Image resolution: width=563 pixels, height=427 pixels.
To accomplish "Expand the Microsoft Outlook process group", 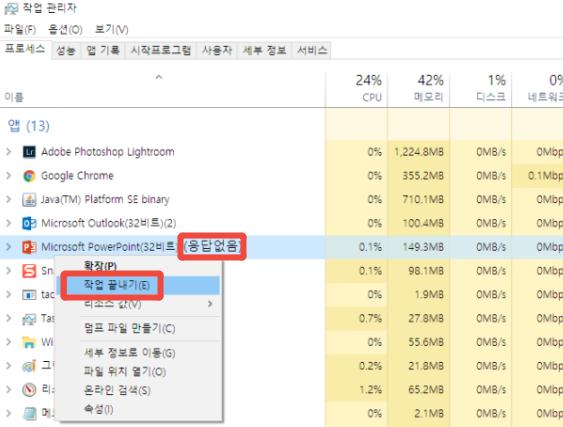I will [x=9, y=223].
